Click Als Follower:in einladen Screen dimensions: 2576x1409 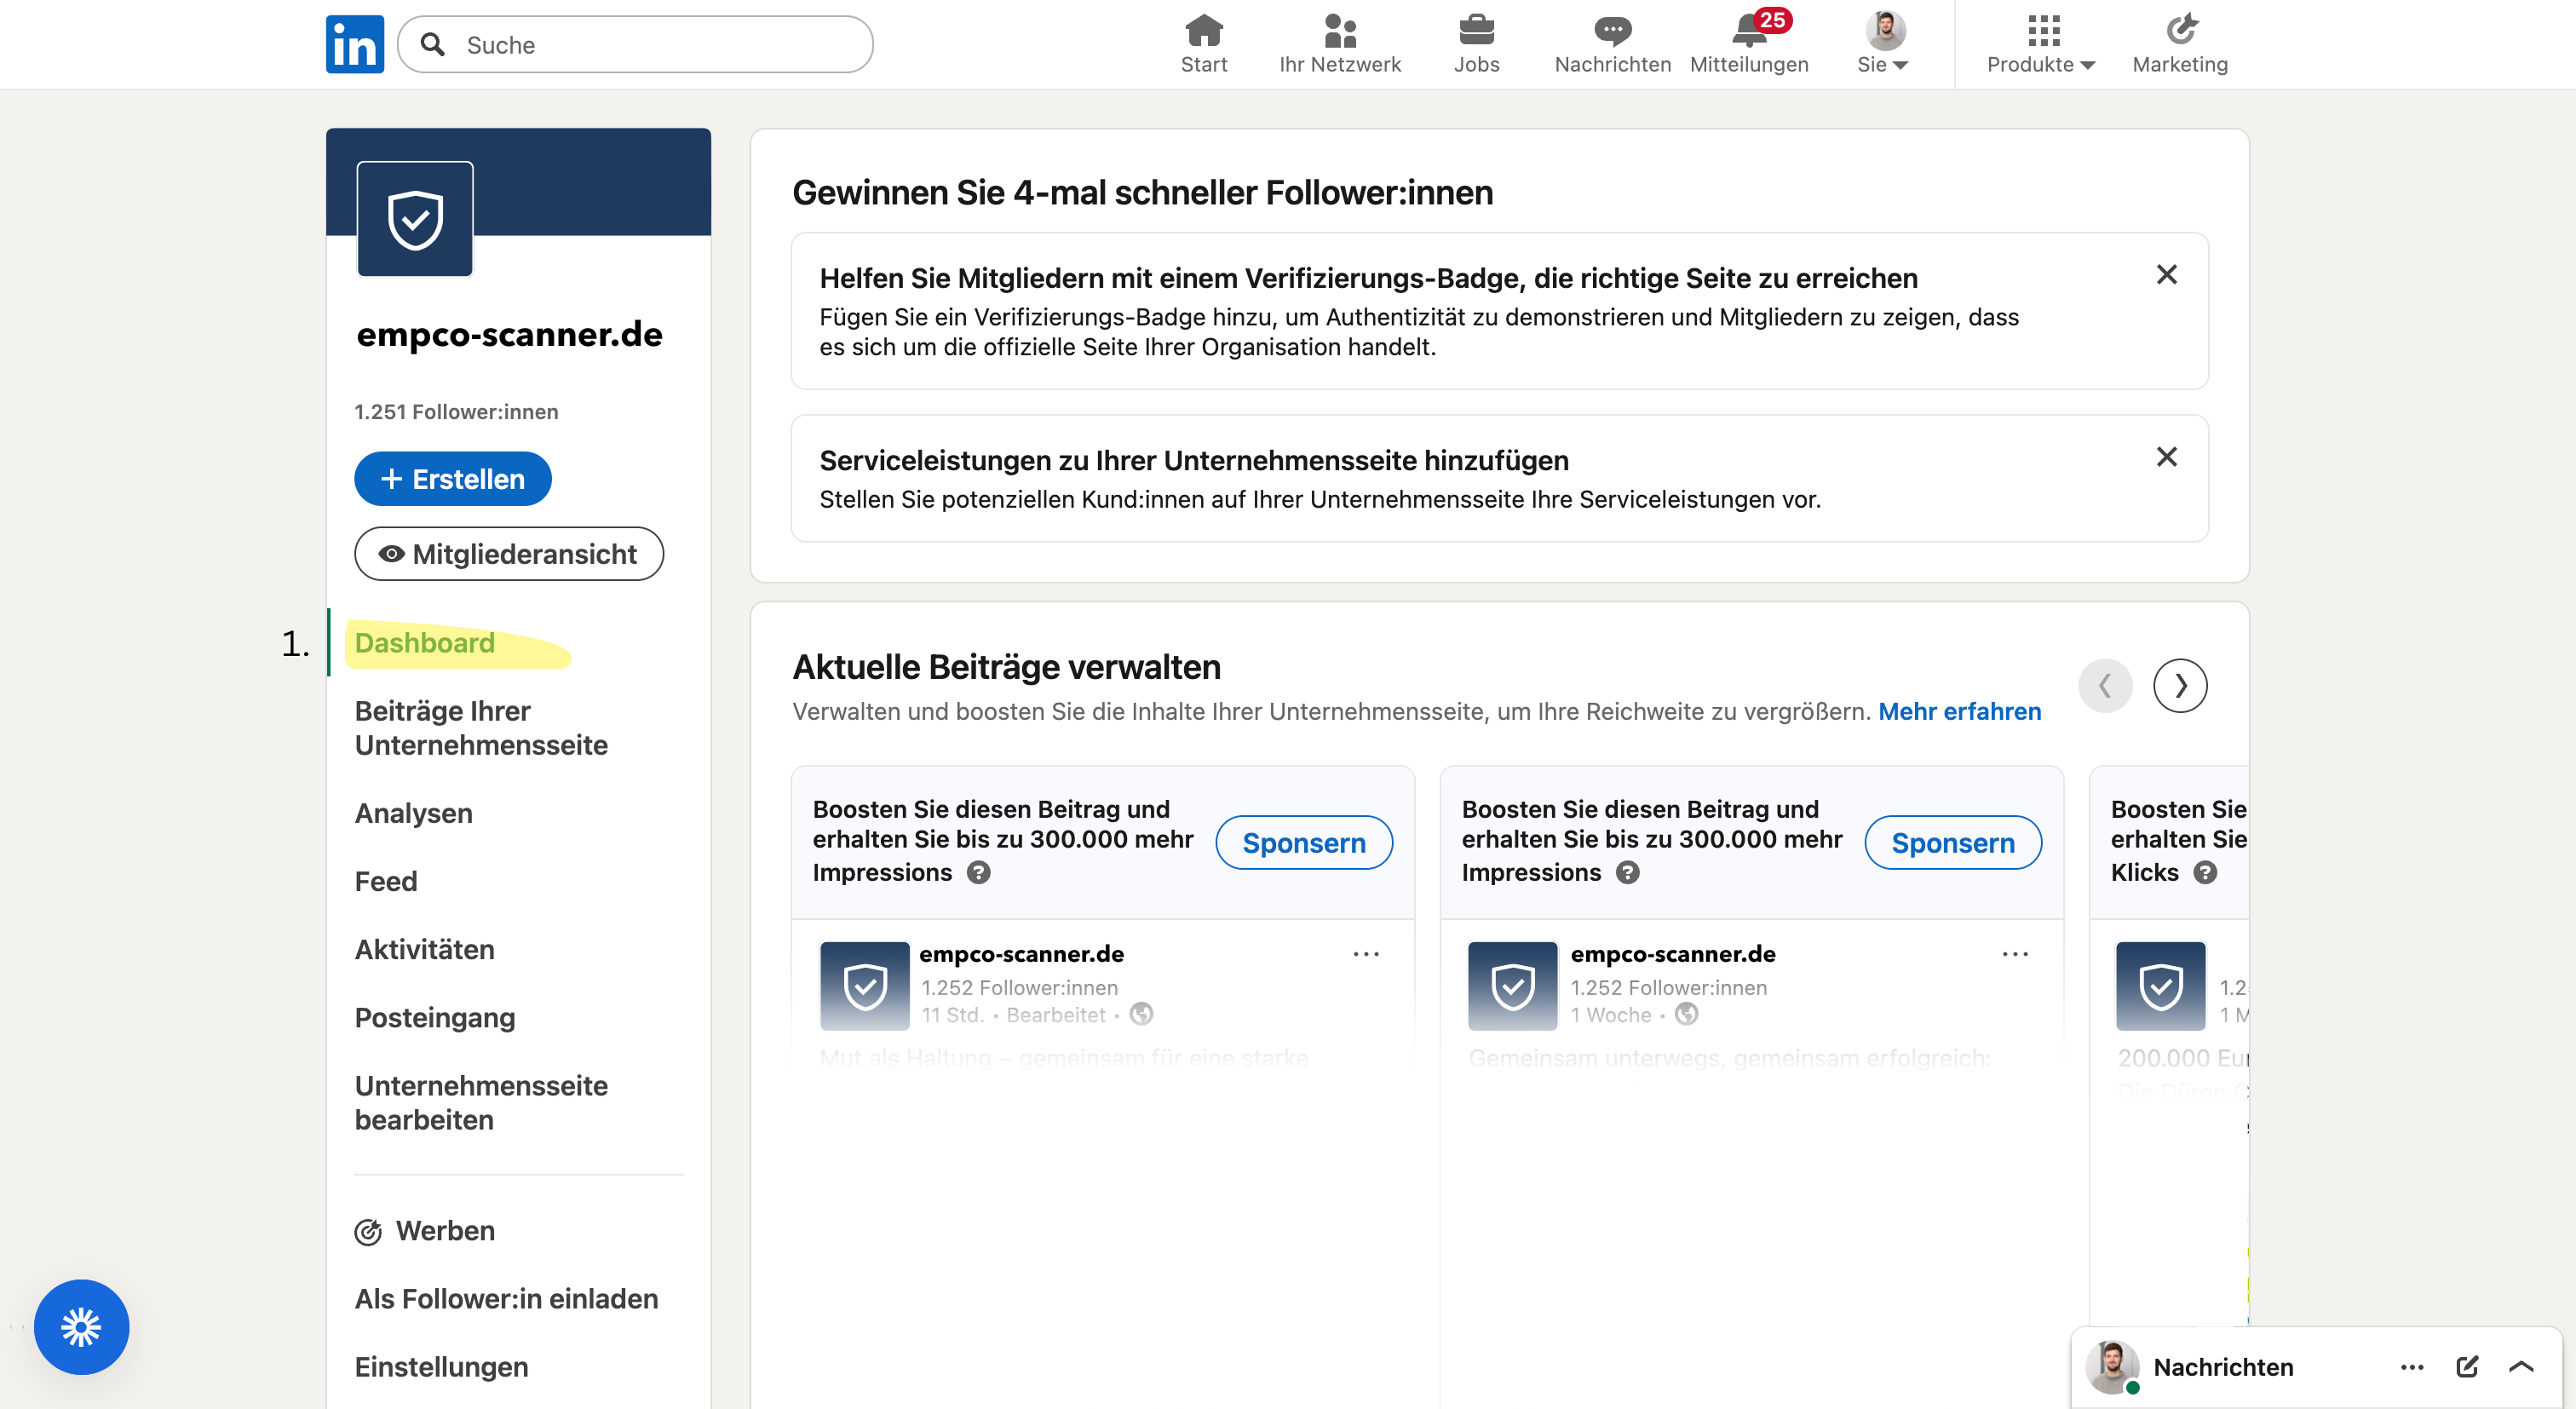[506, 1299]
